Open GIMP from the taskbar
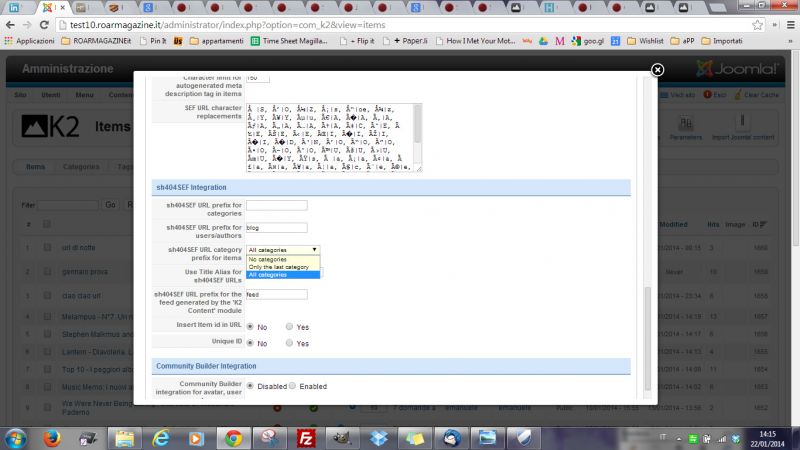 341,438
